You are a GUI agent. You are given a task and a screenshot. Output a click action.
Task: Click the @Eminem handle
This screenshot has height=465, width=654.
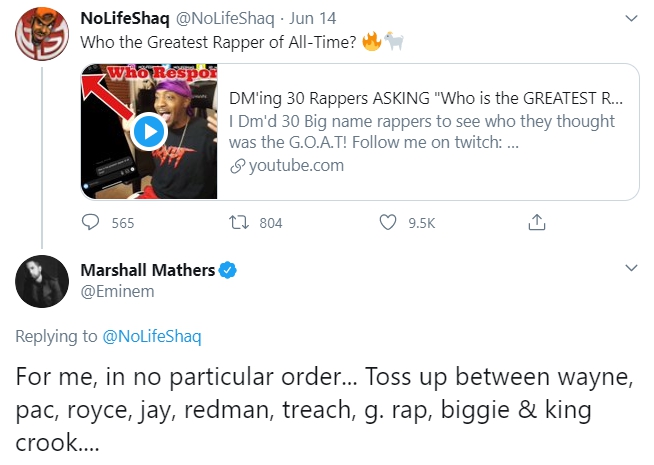coord(113,290)
